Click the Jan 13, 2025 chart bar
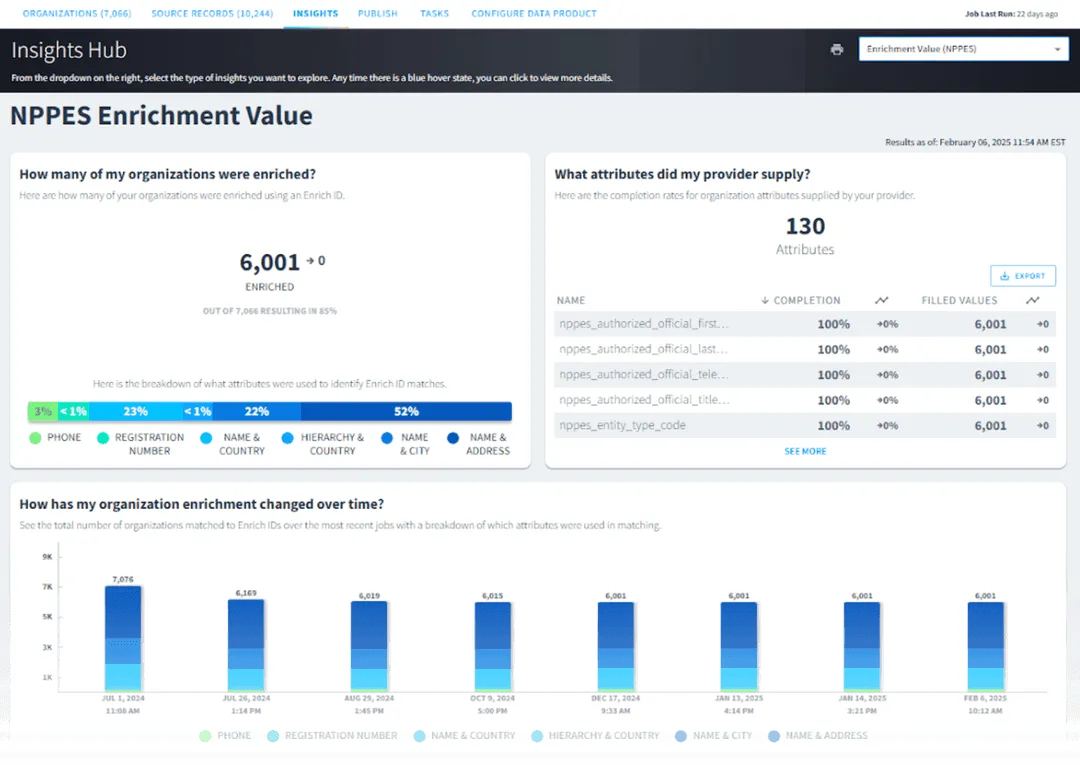 coord(739,647)
